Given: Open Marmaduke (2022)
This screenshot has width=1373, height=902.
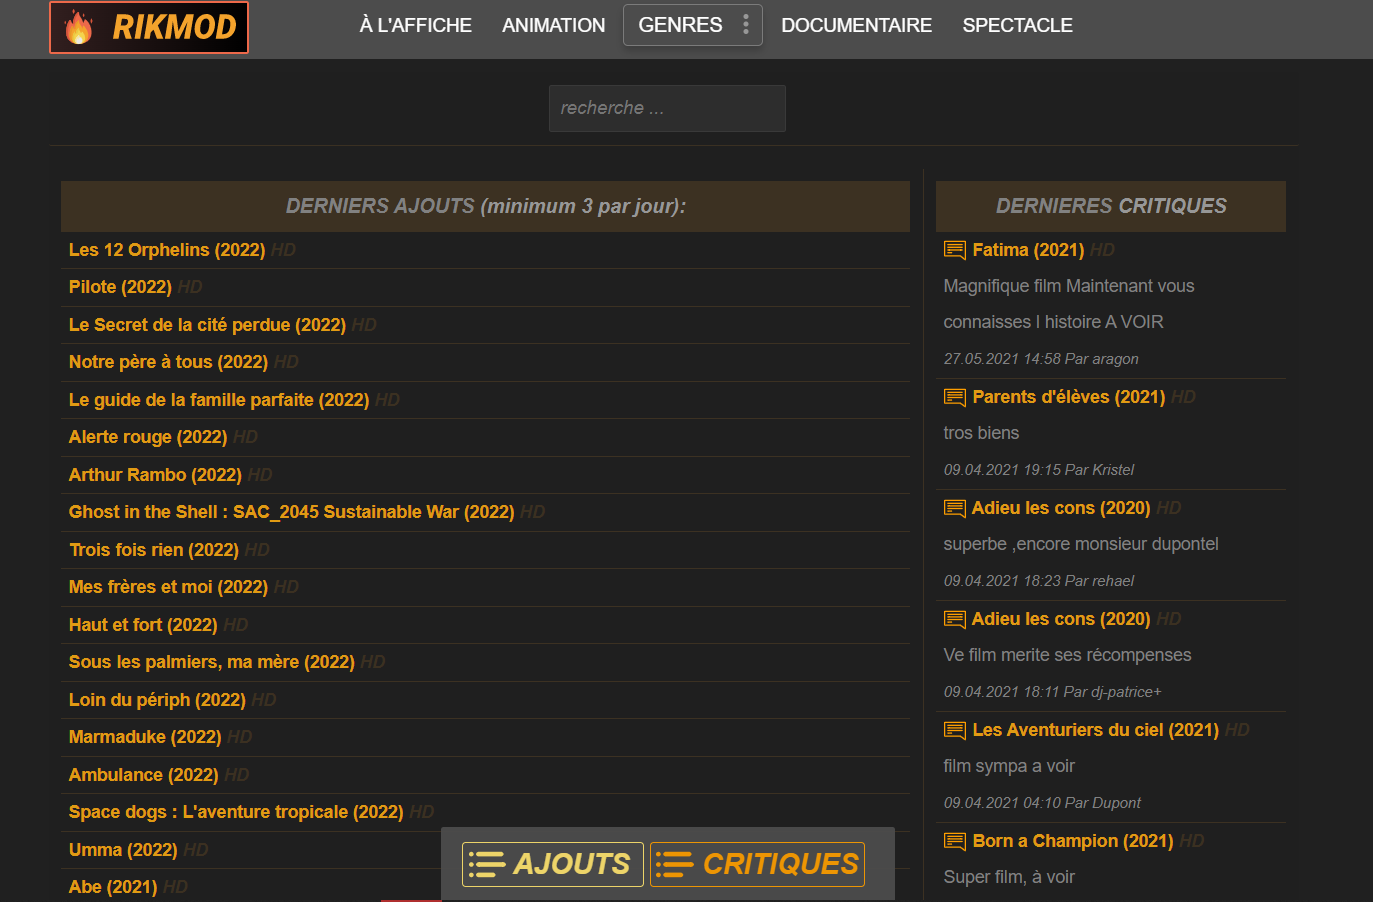Looking at the screenshot, I should pos(145,737).
